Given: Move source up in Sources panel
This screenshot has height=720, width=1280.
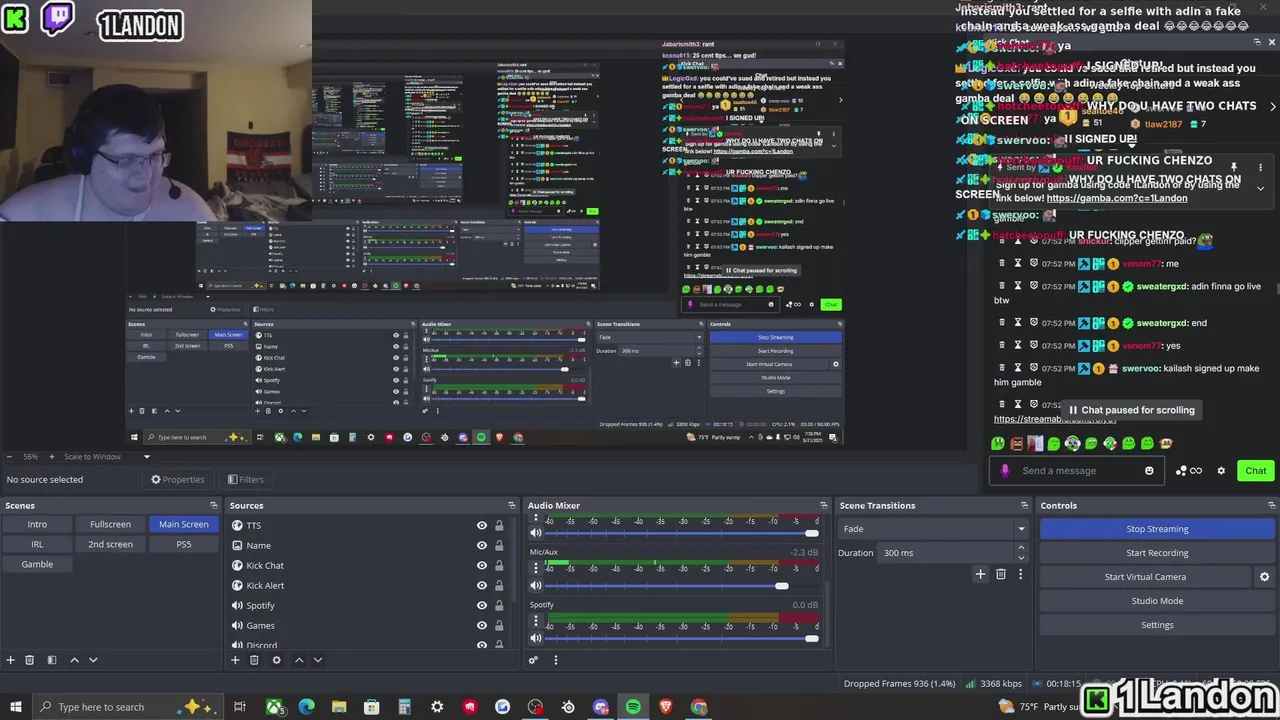Looking at the screenshot, I should 298,660.
